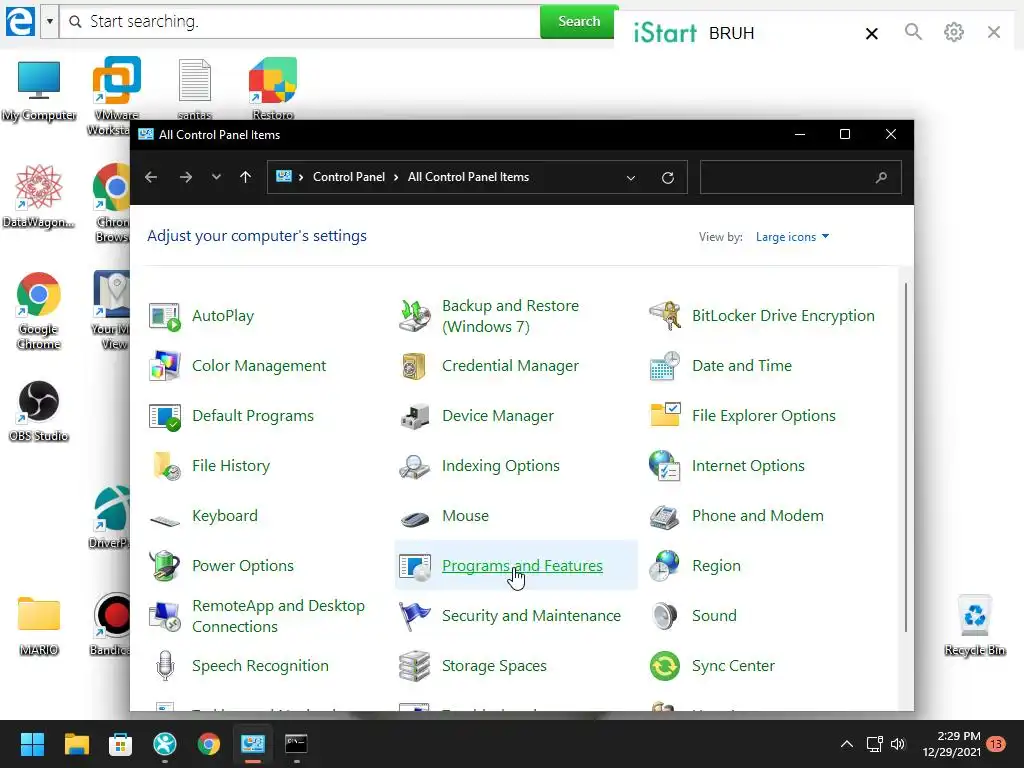The image size is (1024, 768).
Task: Click the volume icon in system tray
Action: click(x=898, y=744)
